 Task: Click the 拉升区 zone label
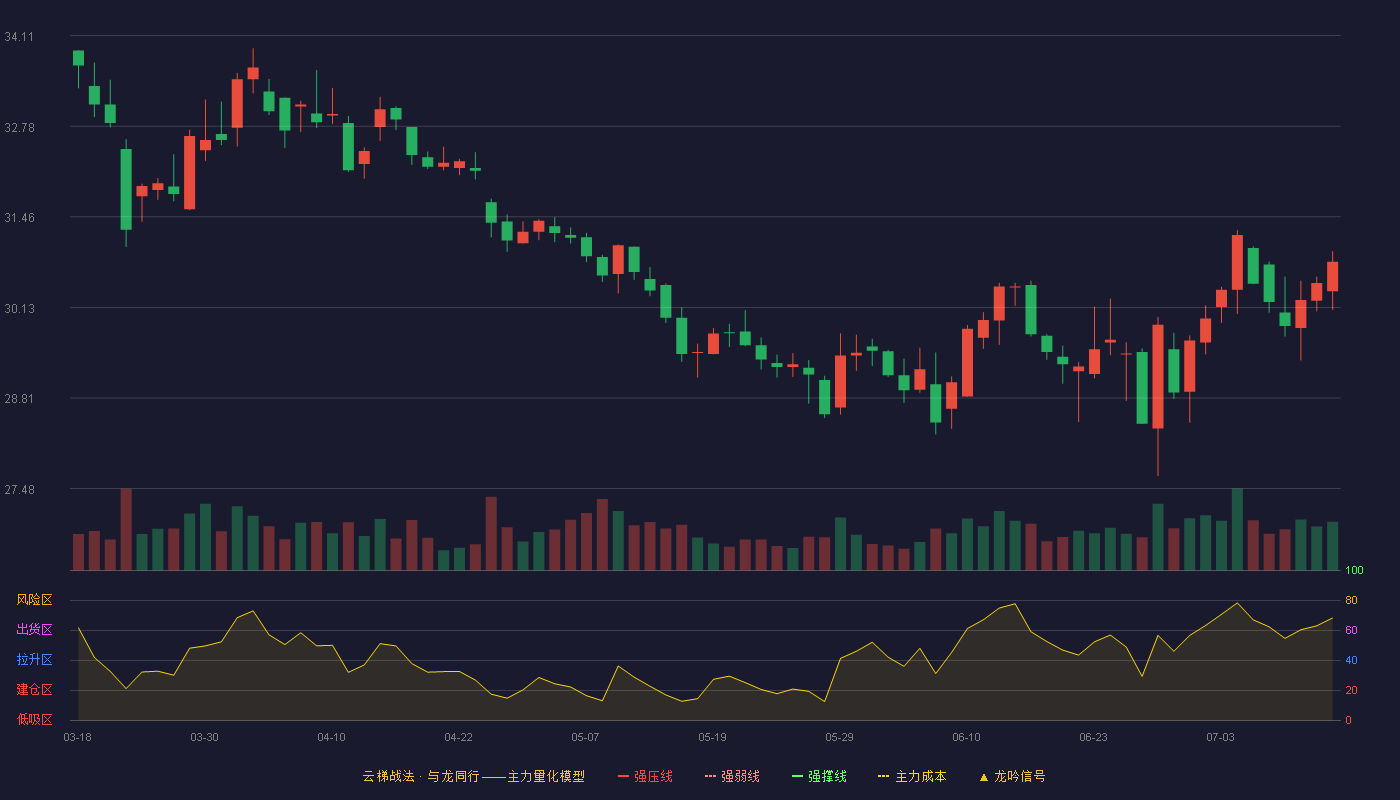(x=34, y=660)
